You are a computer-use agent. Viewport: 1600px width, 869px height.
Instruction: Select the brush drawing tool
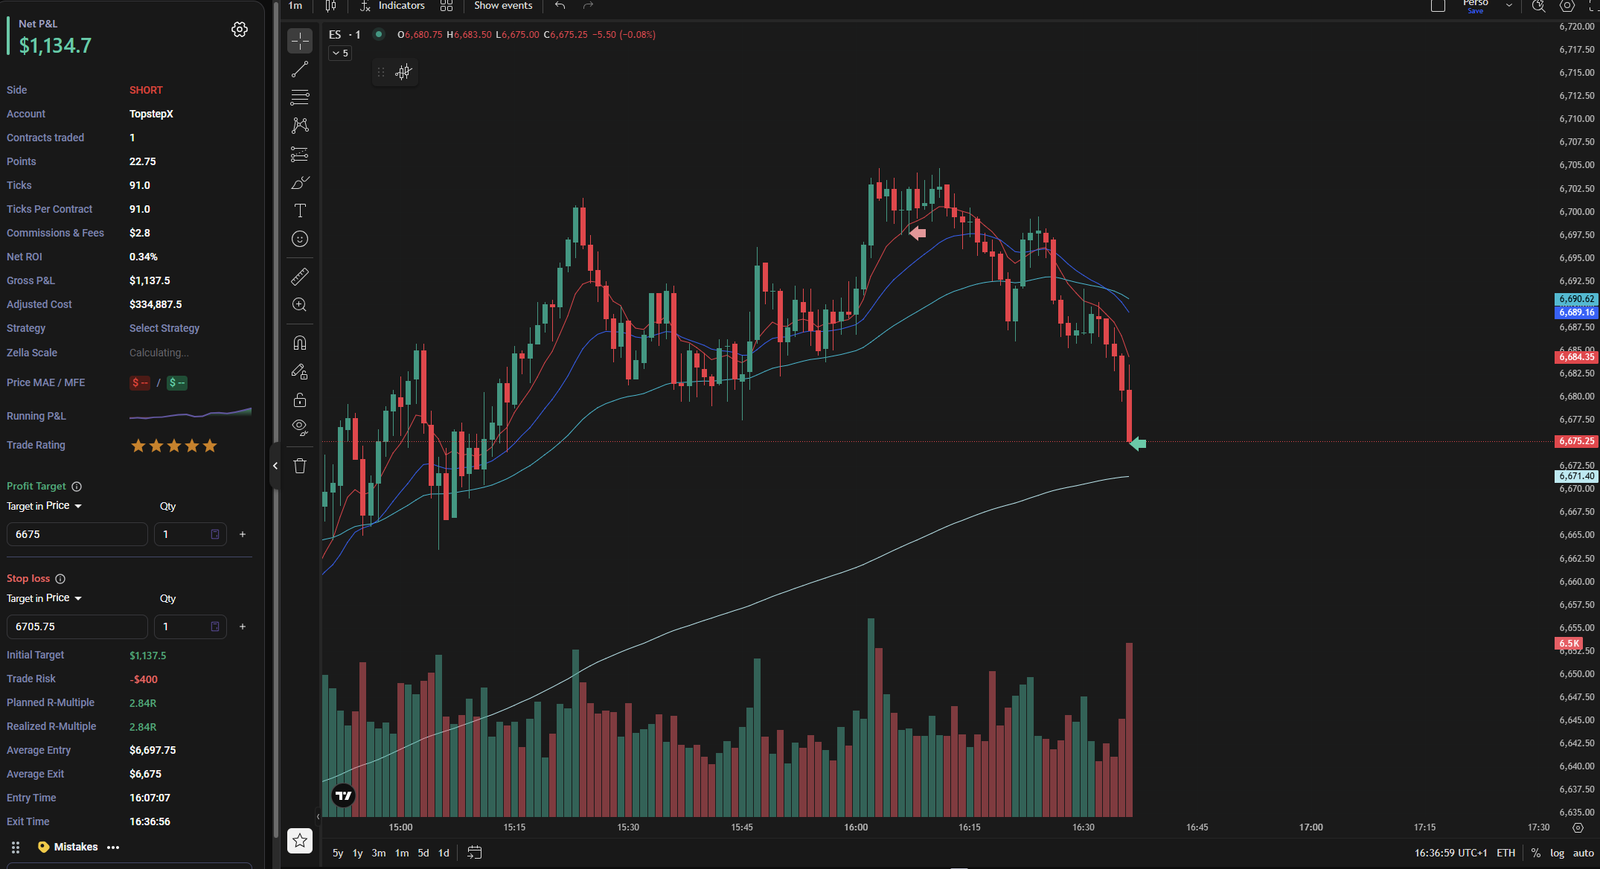(x=300, y=183)
